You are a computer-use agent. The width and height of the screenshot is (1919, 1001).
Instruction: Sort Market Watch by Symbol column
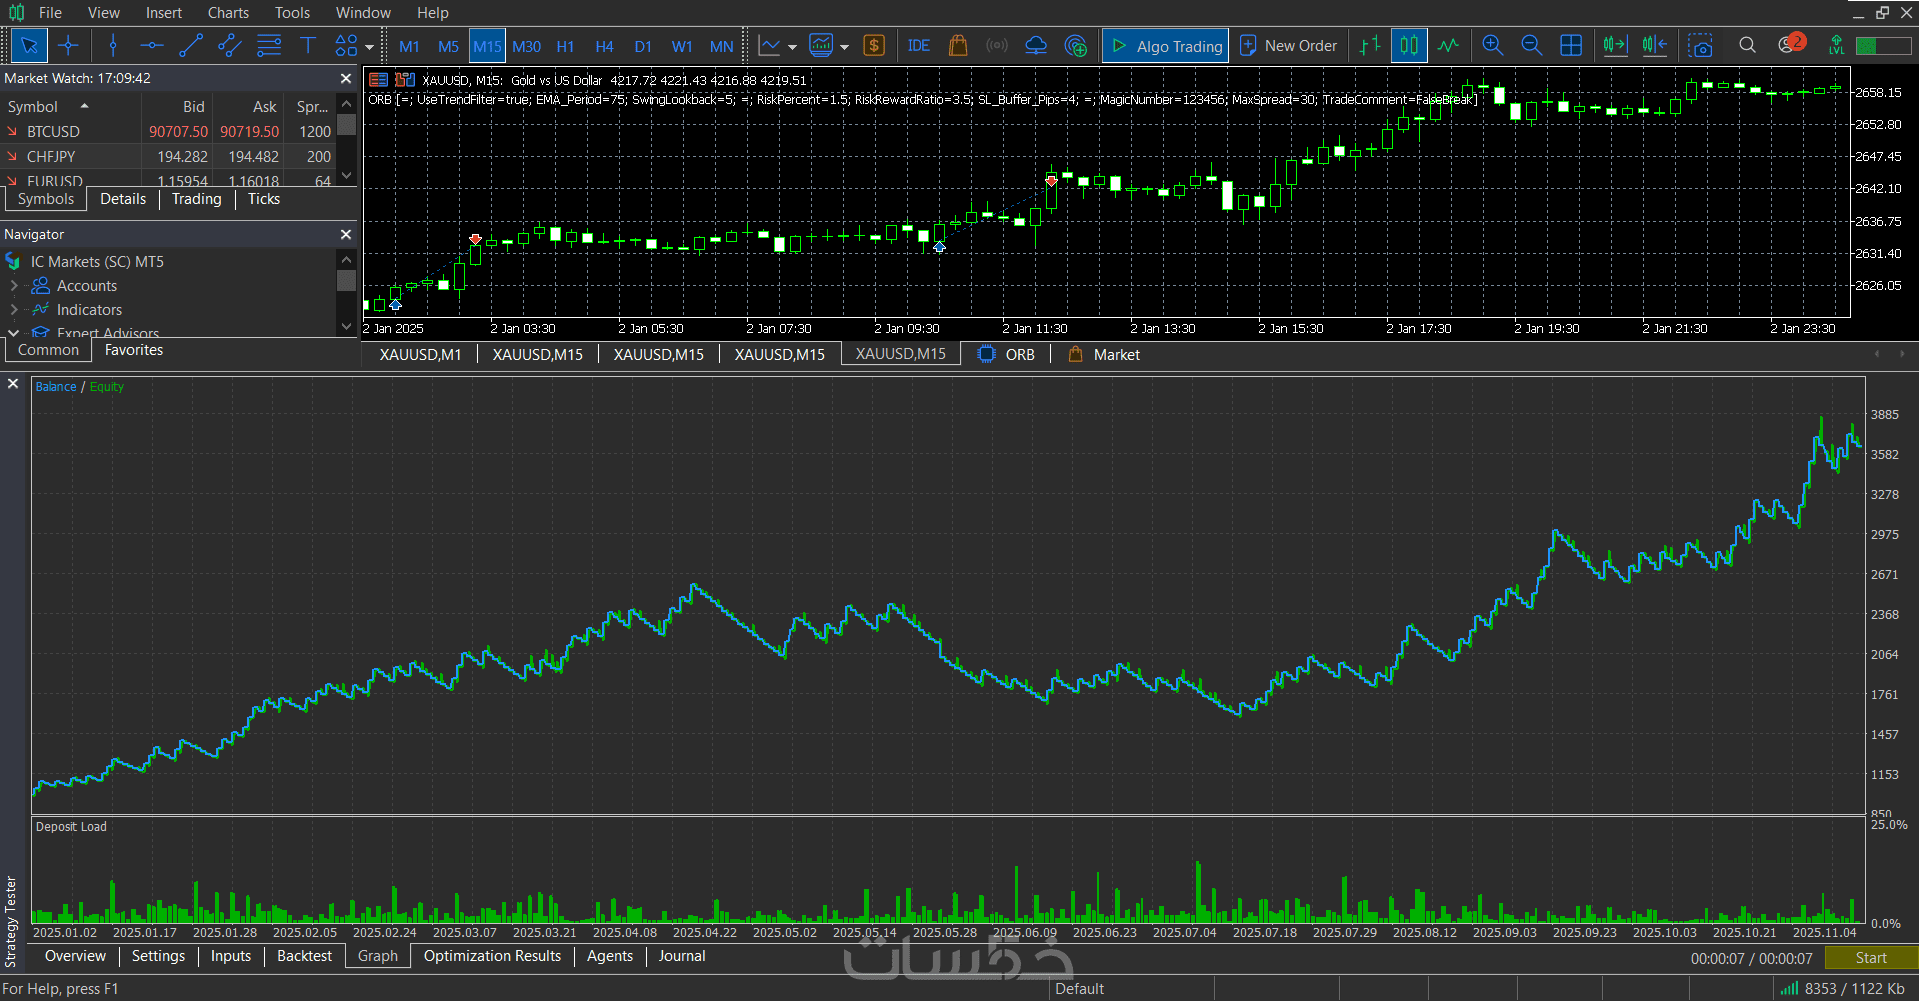point(70,107)
